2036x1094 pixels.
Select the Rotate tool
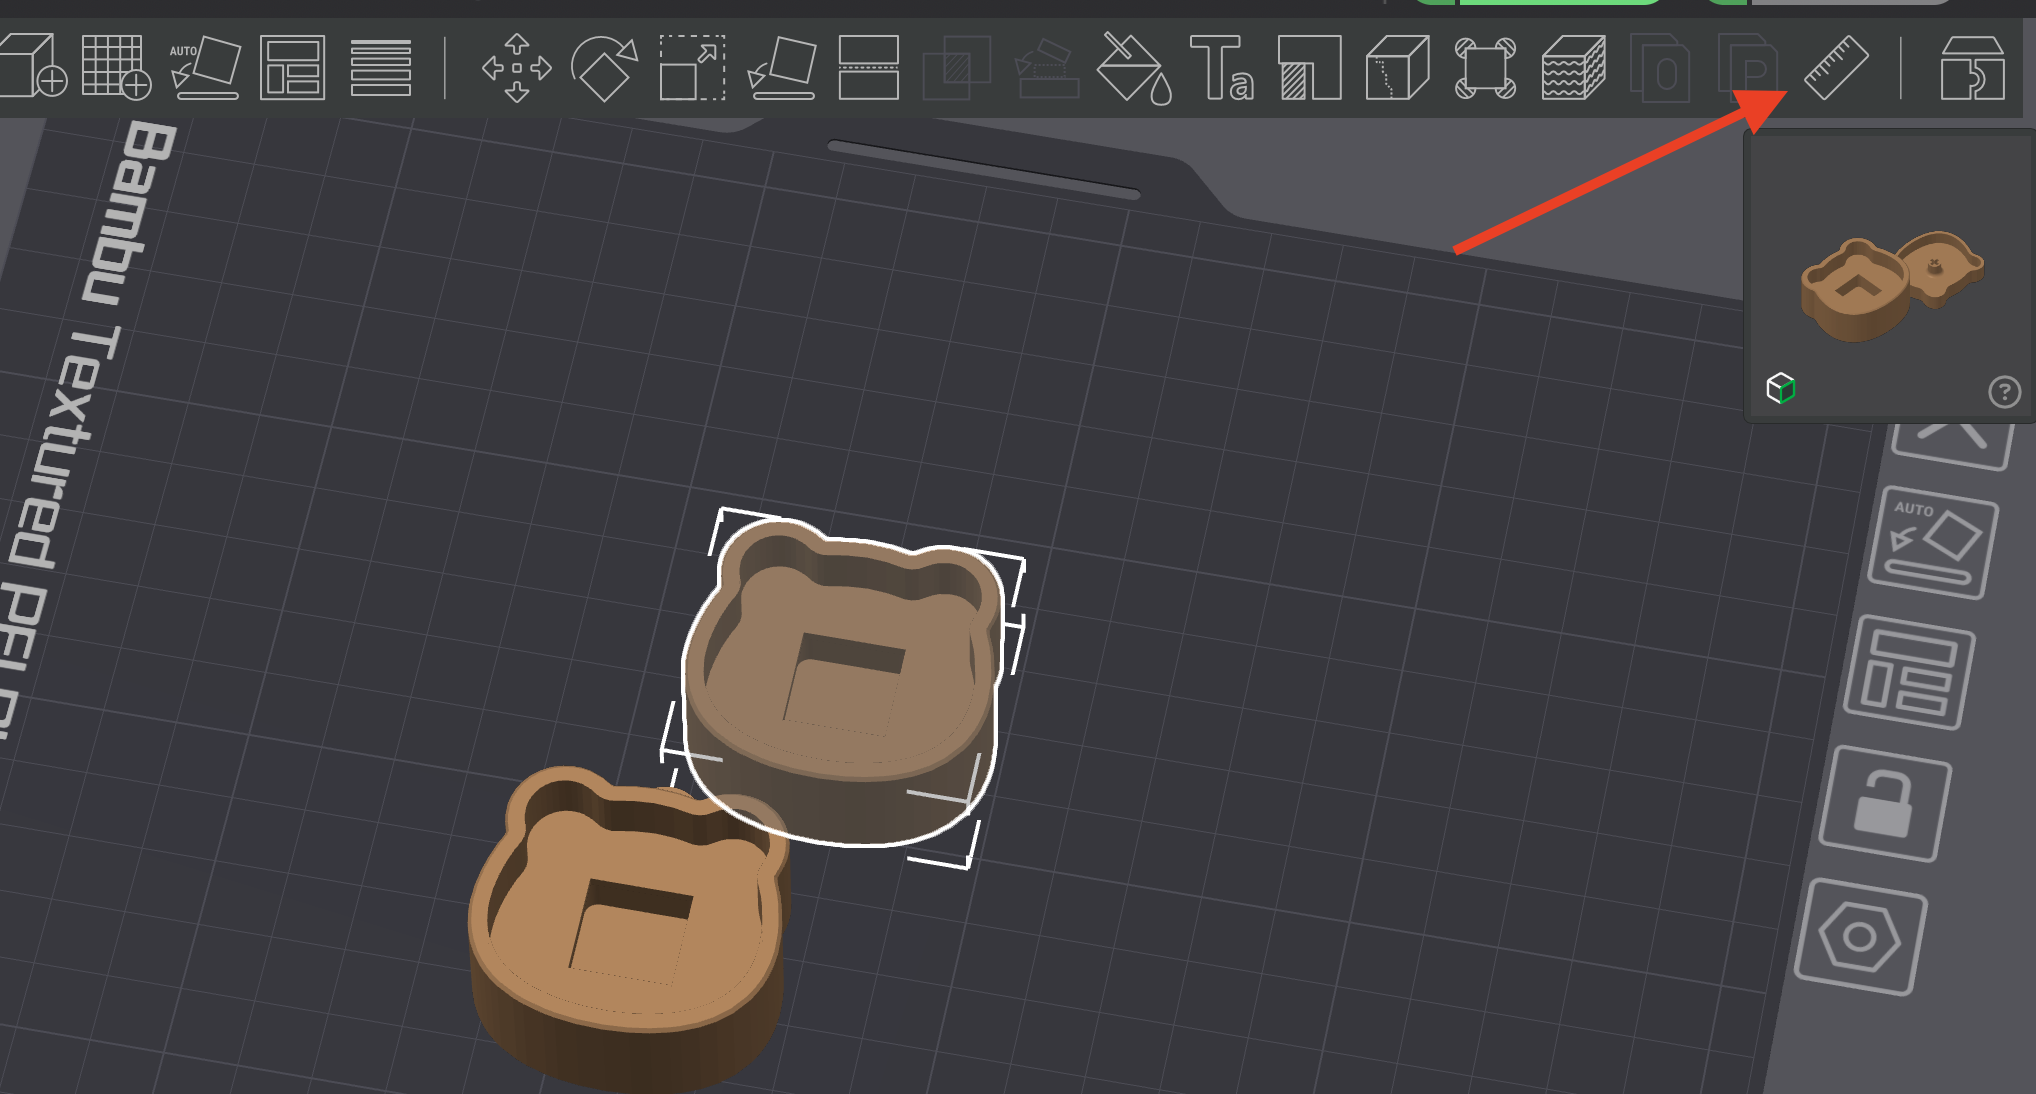coord(604,68)
